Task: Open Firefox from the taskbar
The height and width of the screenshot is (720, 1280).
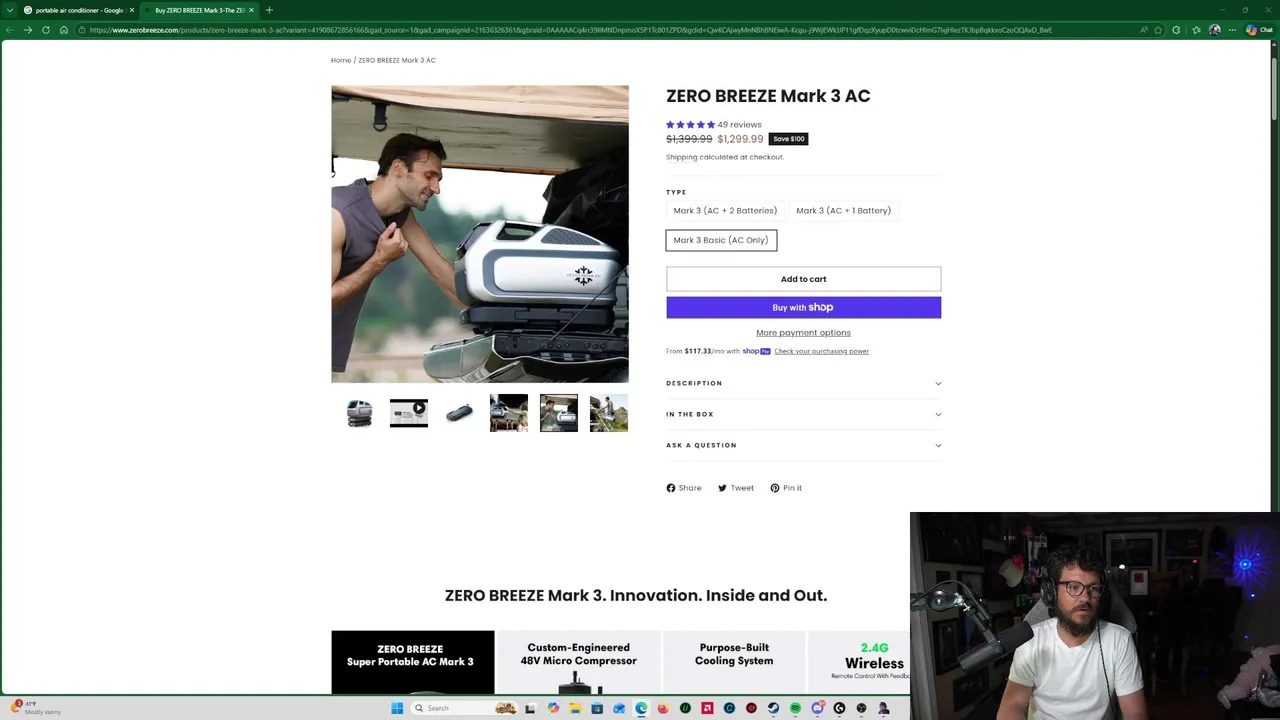Action: 663,708
